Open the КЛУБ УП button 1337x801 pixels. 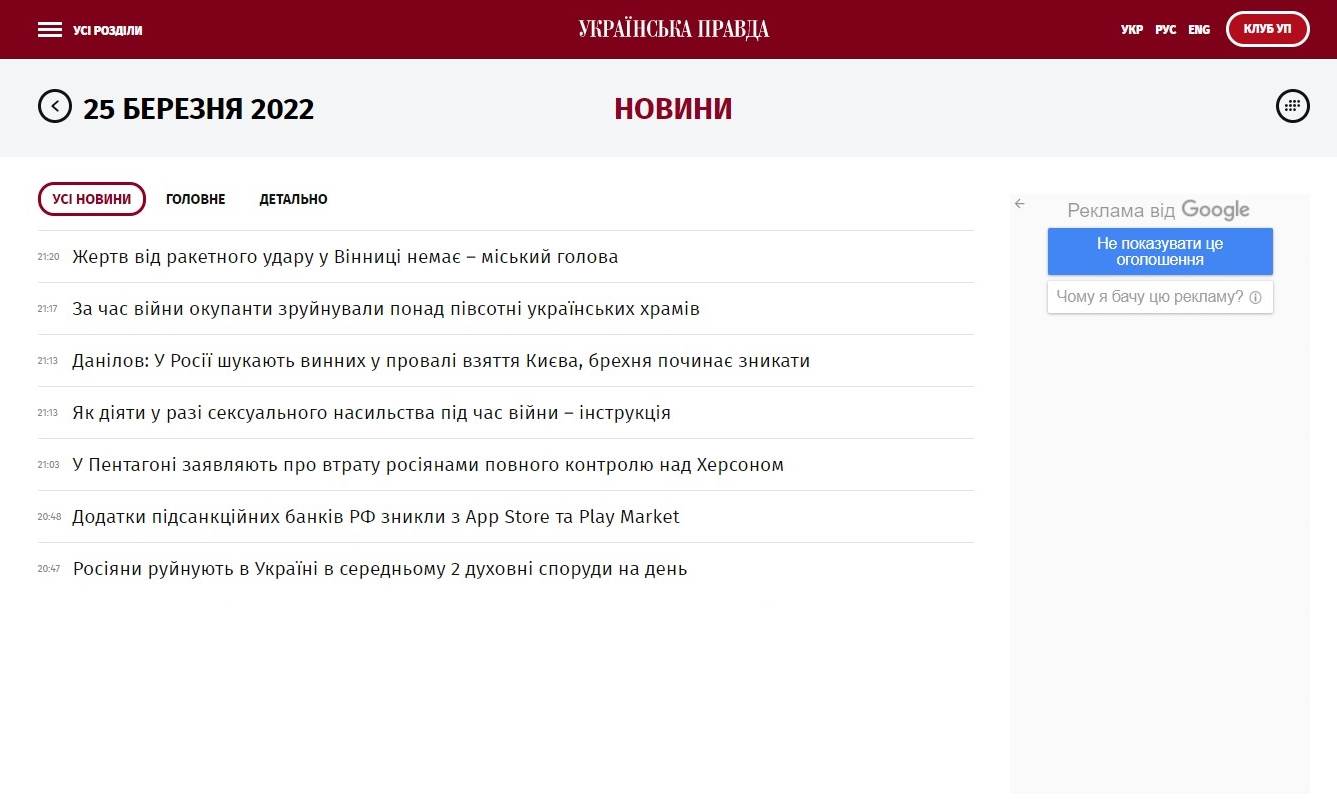tap(1268, 29)
